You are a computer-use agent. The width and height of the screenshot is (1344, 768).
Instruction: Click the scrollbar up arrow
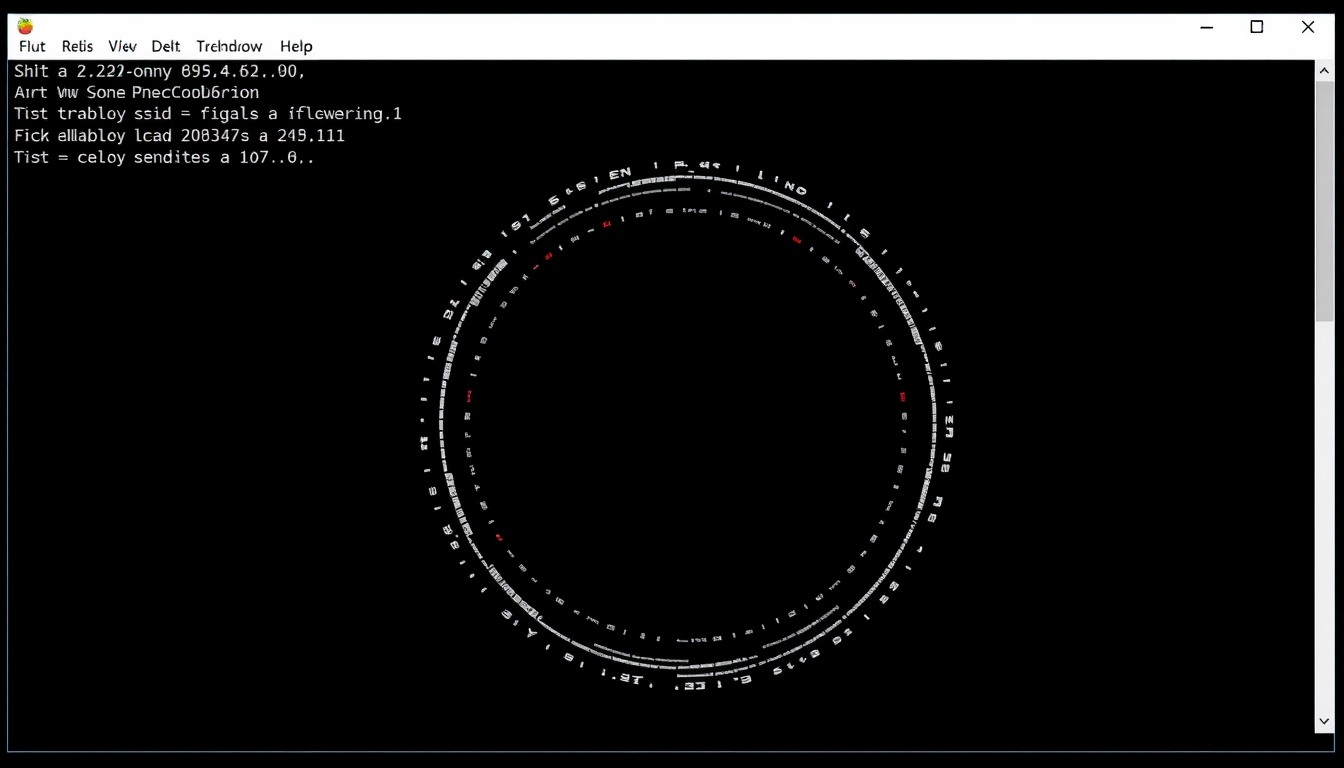click(1324, 71)
